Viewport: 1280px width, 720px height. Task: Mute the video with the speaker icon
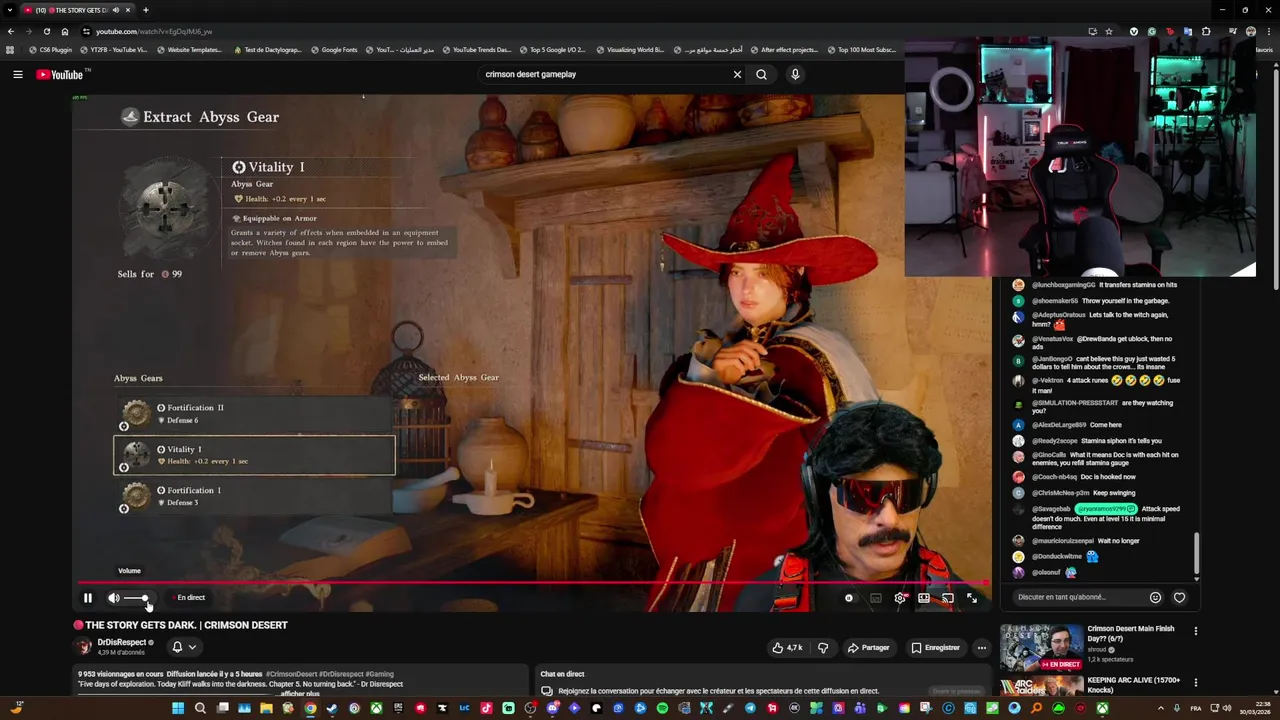click(x=113, y=598)
